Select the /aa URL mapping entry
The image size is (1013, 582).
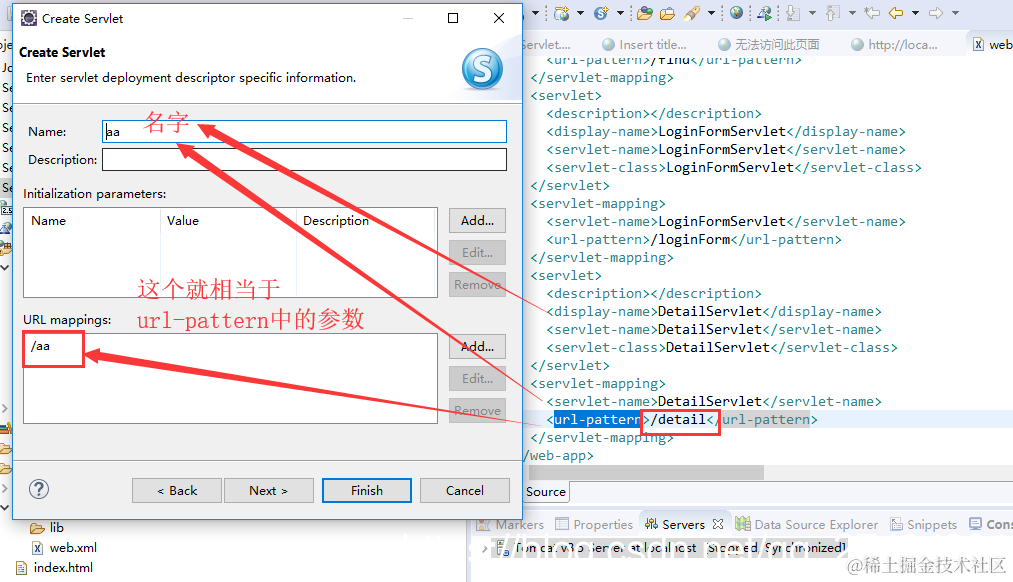[41, 346]
